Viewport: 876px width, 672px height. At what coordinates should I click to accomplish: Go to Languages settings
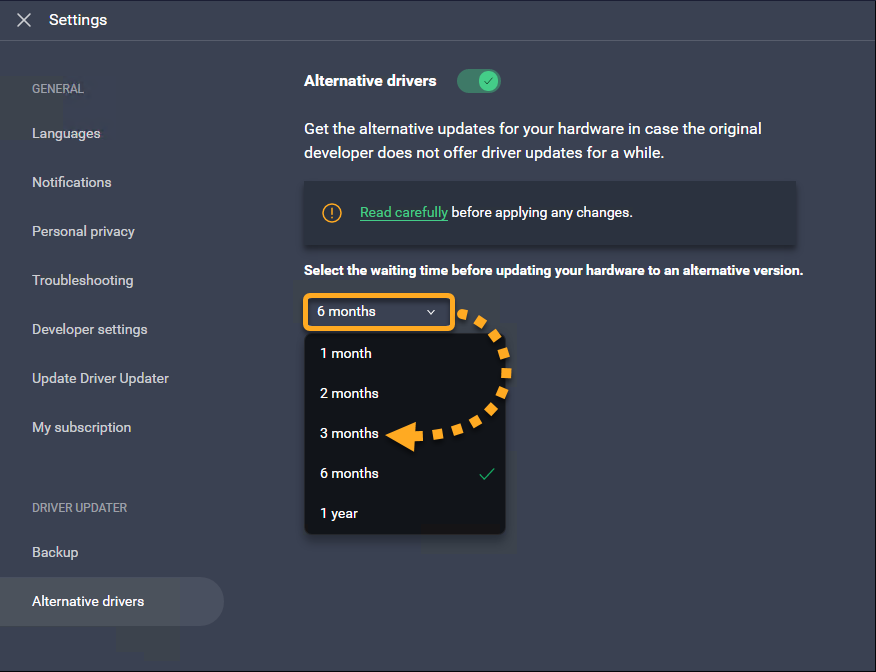[66, 133]
